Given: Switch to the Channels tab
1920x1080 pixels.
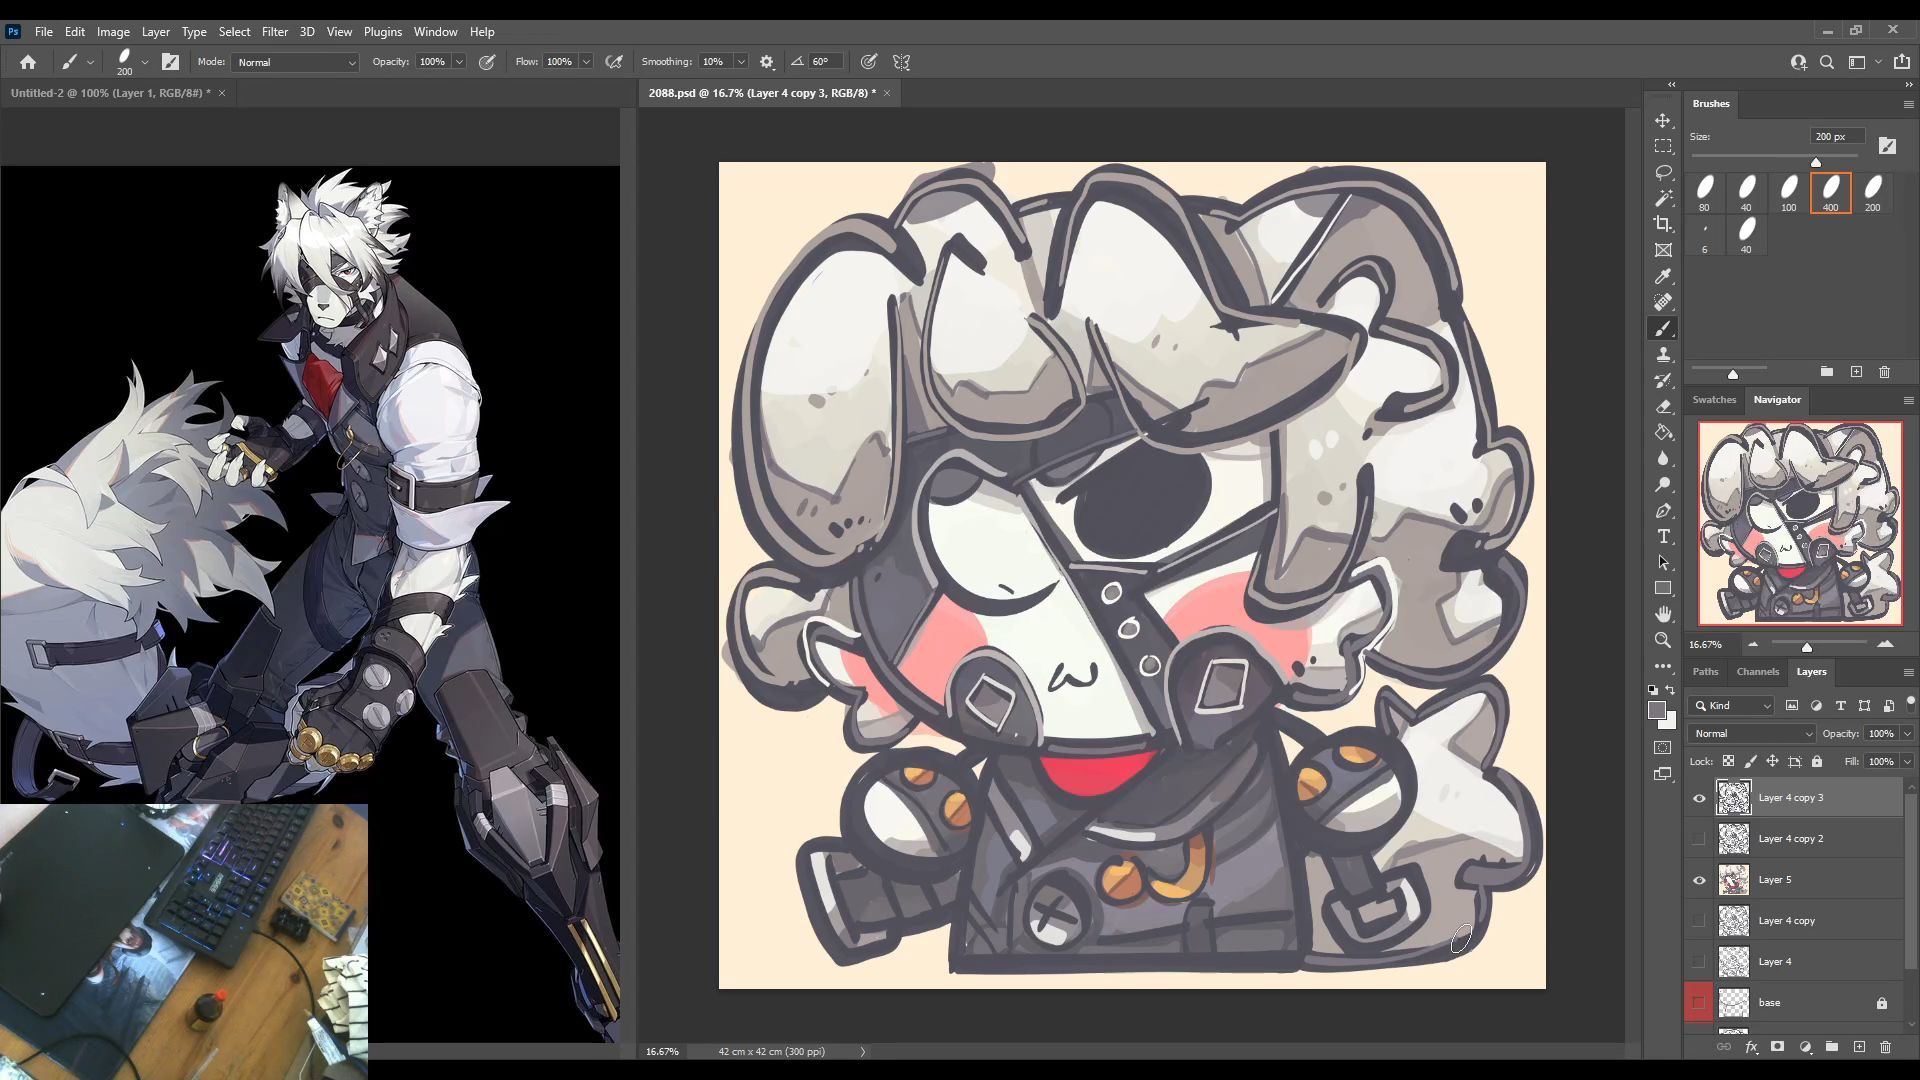Looking at the screenshot, I should point(1758,672).
